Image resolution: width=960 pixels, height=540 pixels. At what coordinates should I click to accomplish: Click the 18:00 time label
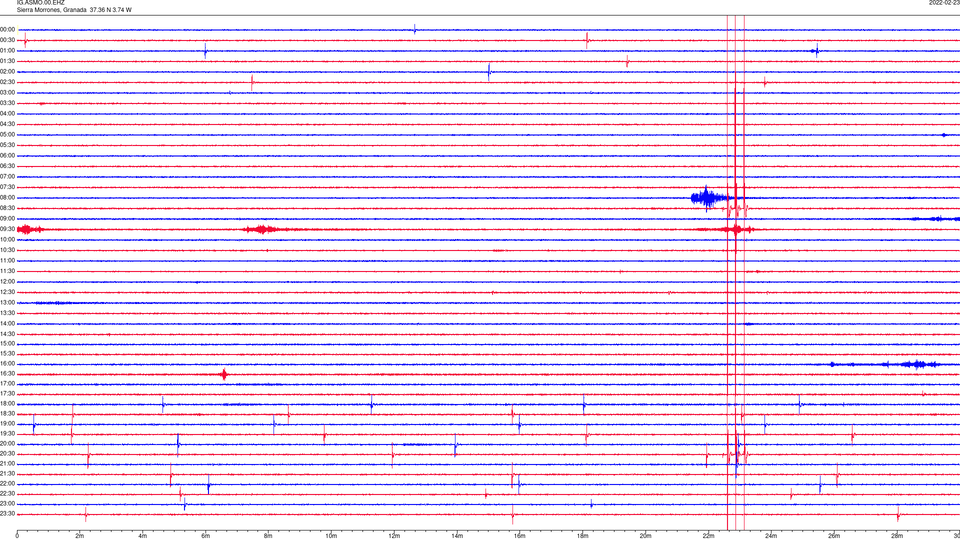tap(7, 404)
